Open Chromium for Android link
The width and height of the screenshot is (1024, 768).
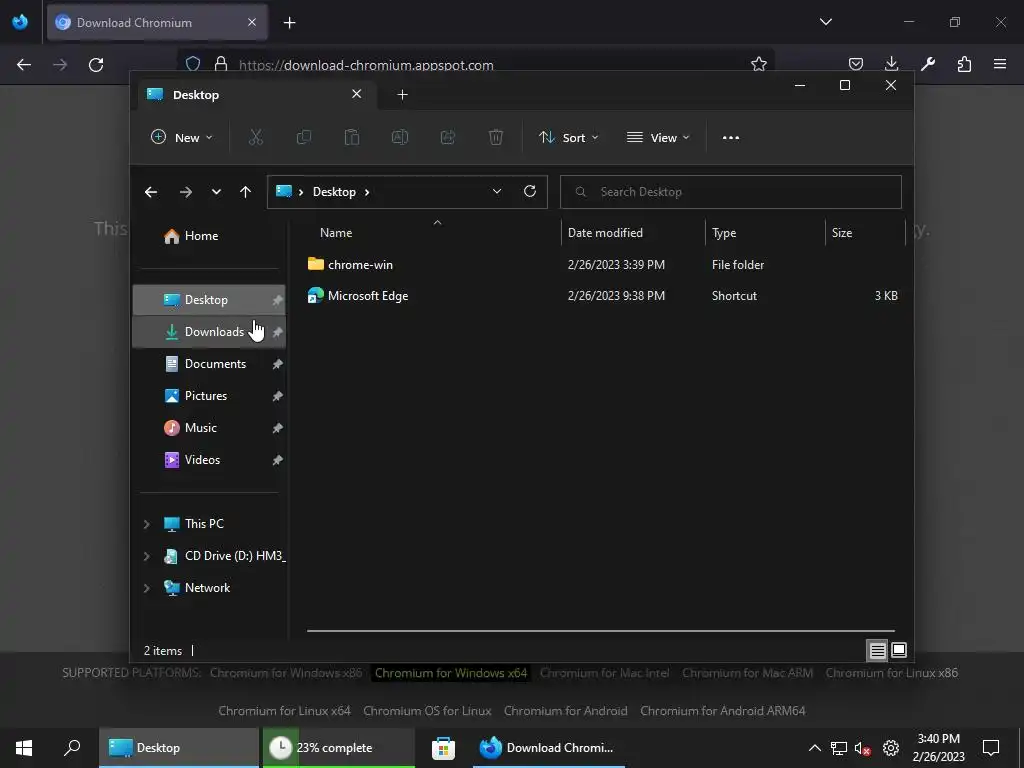(566, 711)
